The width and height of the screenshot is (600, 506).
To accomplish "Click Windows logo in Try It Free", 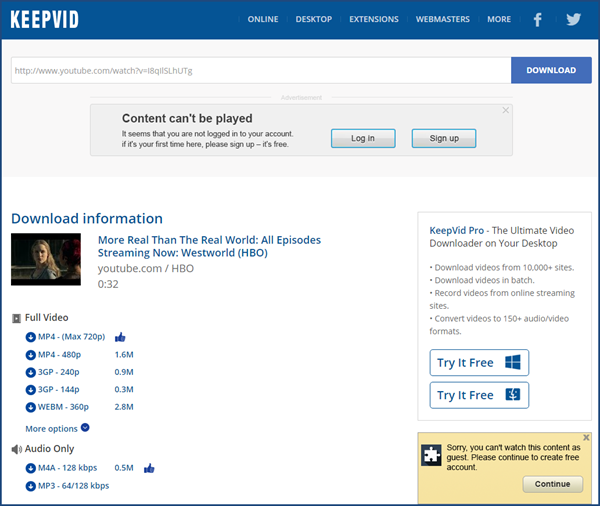I will 513,362.
